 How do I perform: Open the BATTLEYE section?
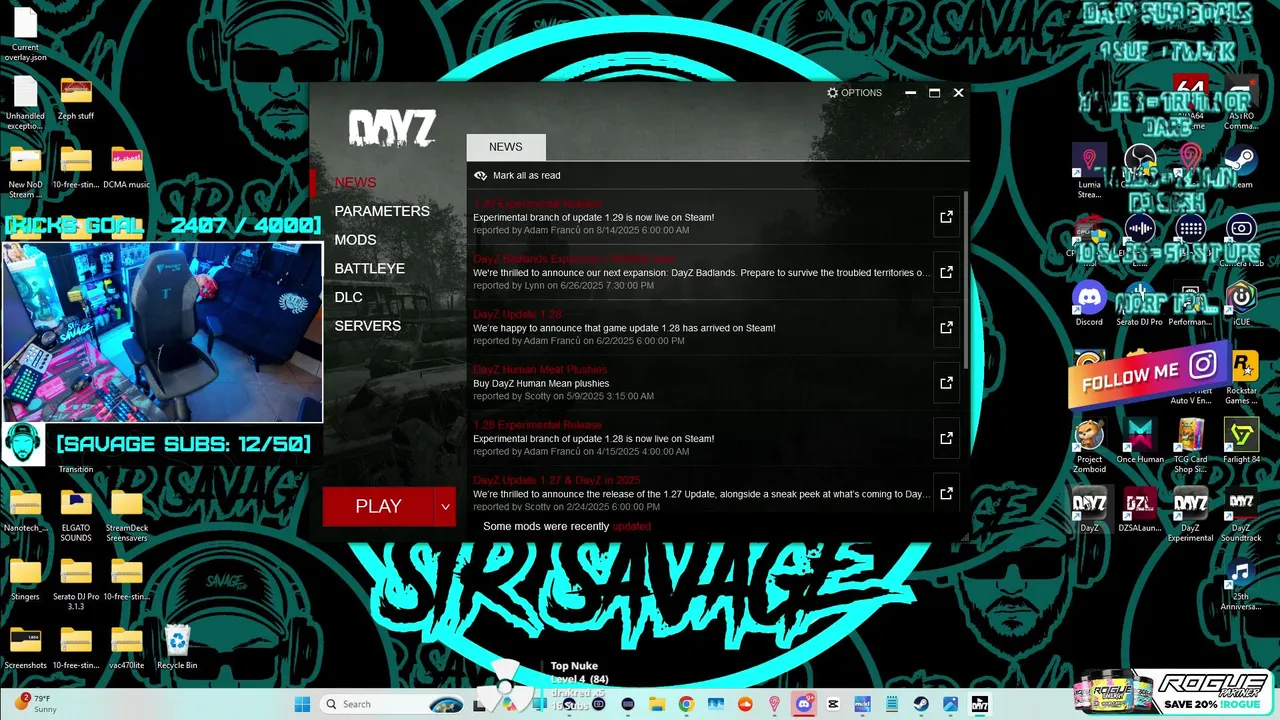pos(369,269)
